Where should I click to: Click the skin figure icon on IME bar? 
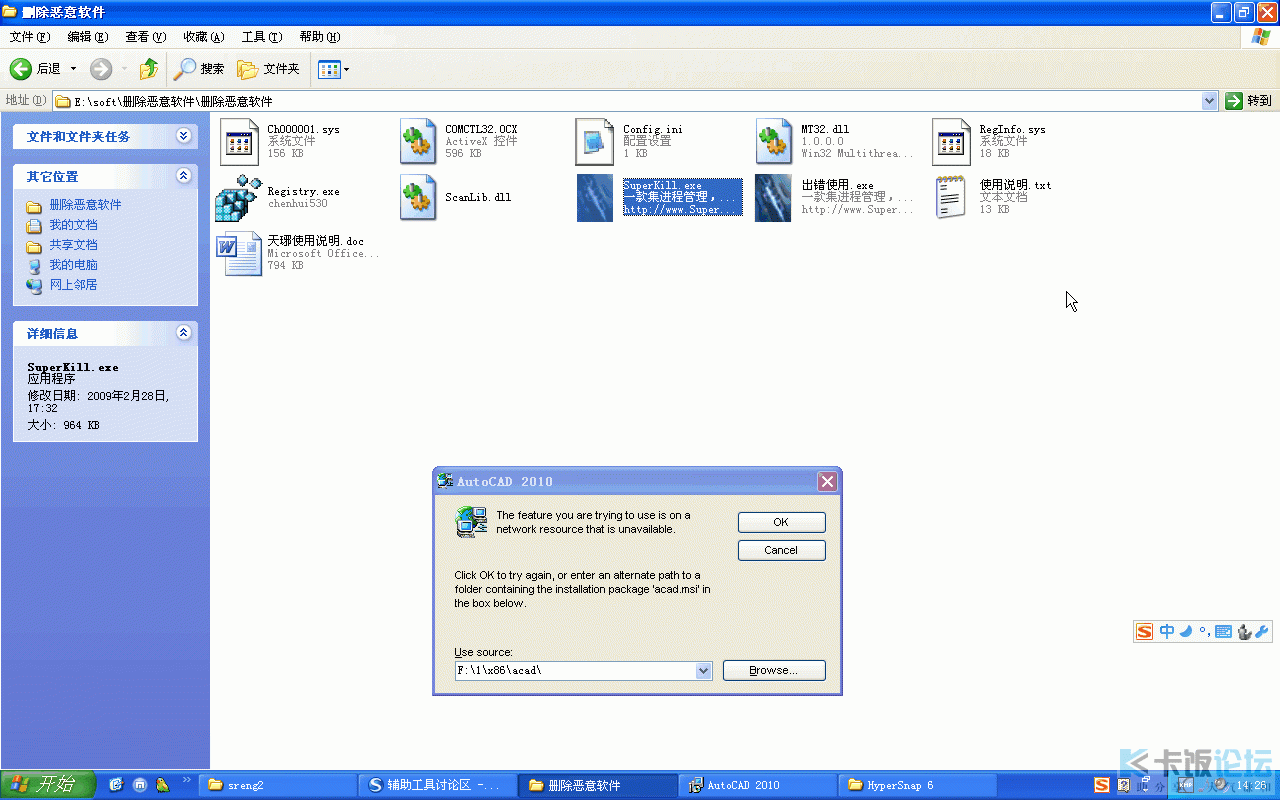[1244, 632]
